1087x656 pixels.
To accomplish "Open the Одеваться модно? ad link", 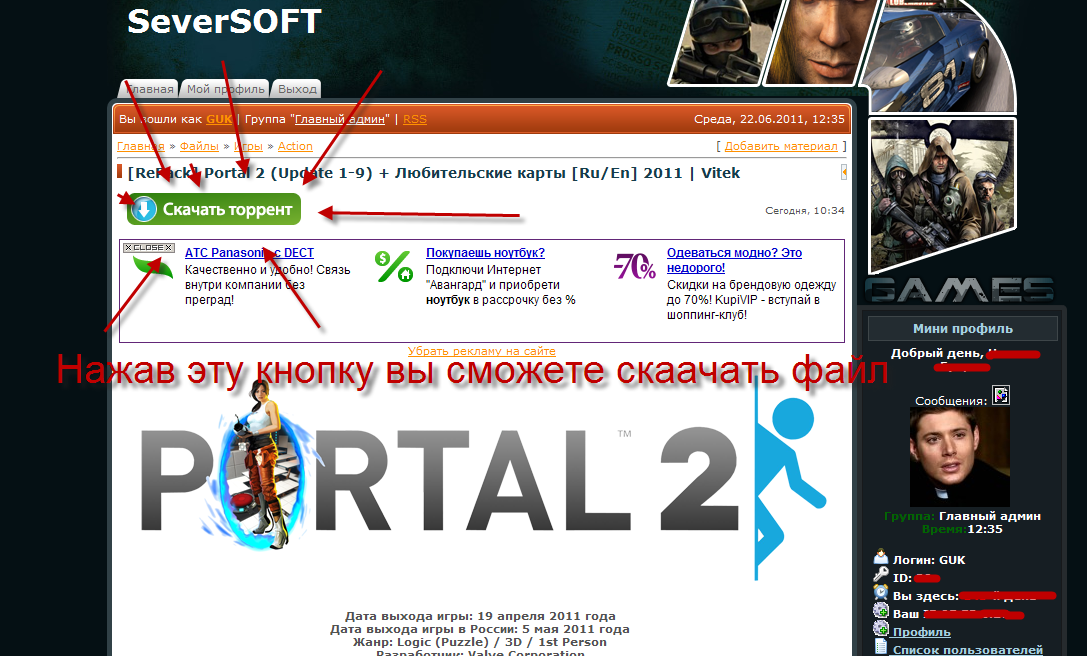I will [x=734, y=260].
